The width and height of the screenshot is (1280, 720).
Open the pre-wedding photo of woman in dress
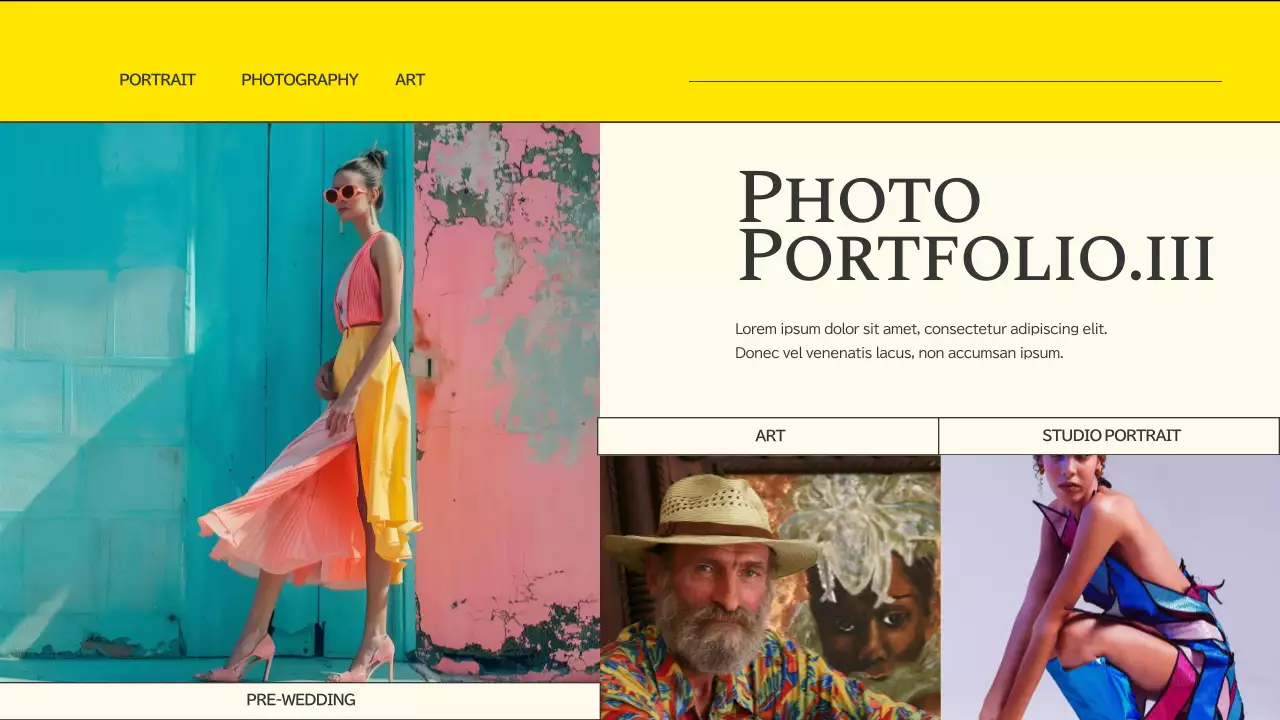click(x=300, y=400)
